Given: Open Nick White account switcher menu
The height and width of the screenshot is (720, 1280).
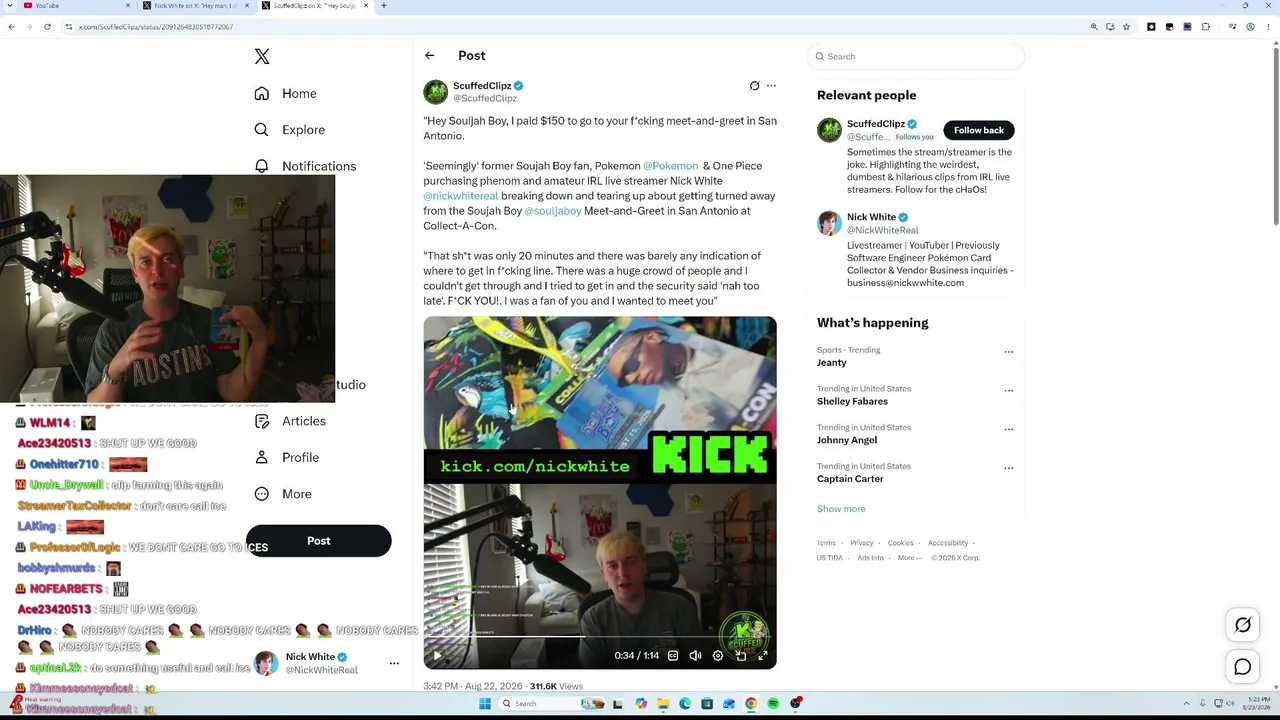Looking at the screenshot, I should pos(394,663).
